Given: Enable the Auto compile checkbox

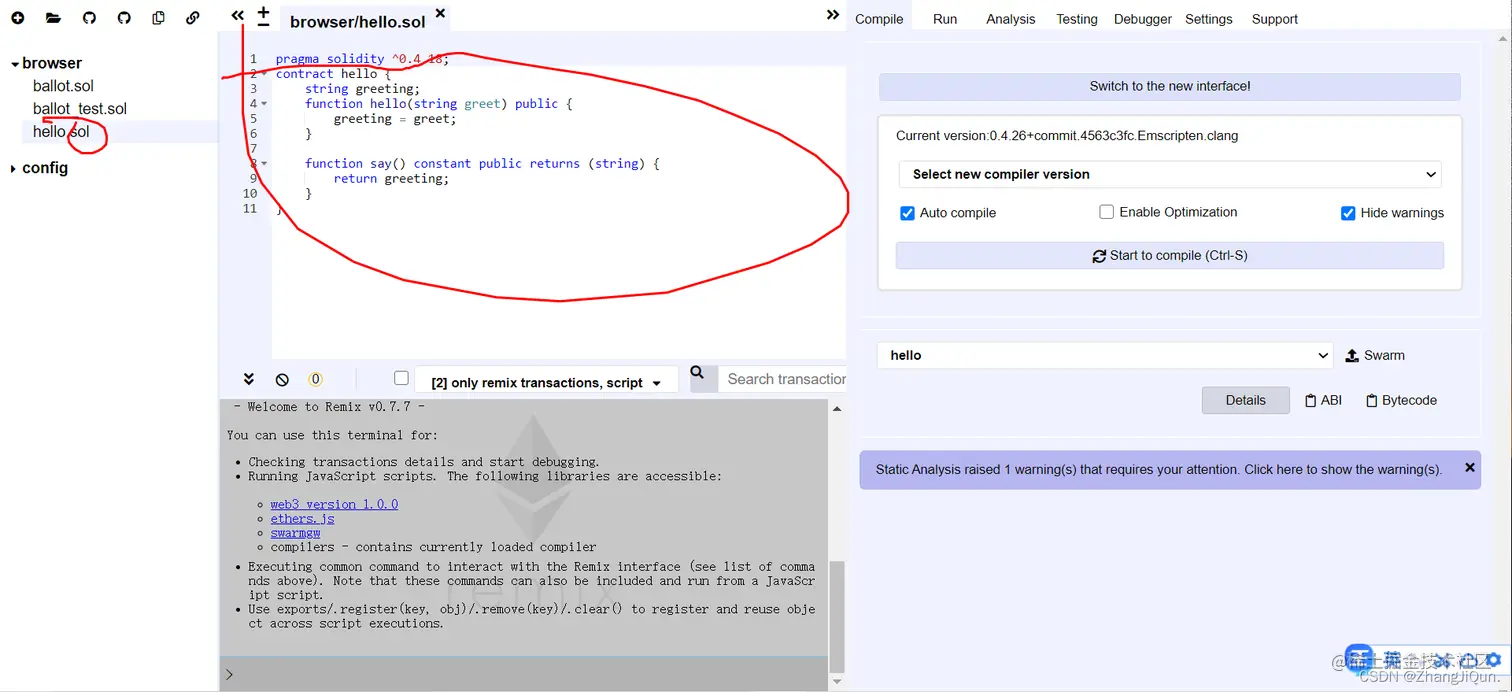Looking at the screenshot, I should point(907,213).
